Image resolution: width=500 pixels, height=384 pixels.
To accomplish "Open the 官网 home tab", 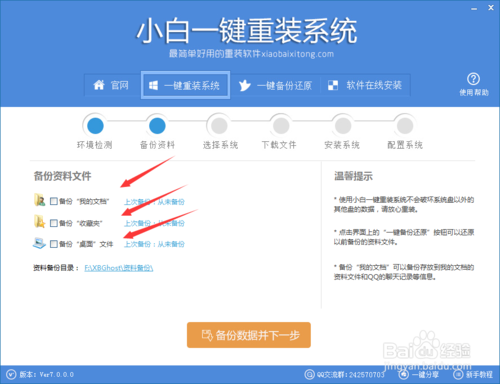I will 112,85.
